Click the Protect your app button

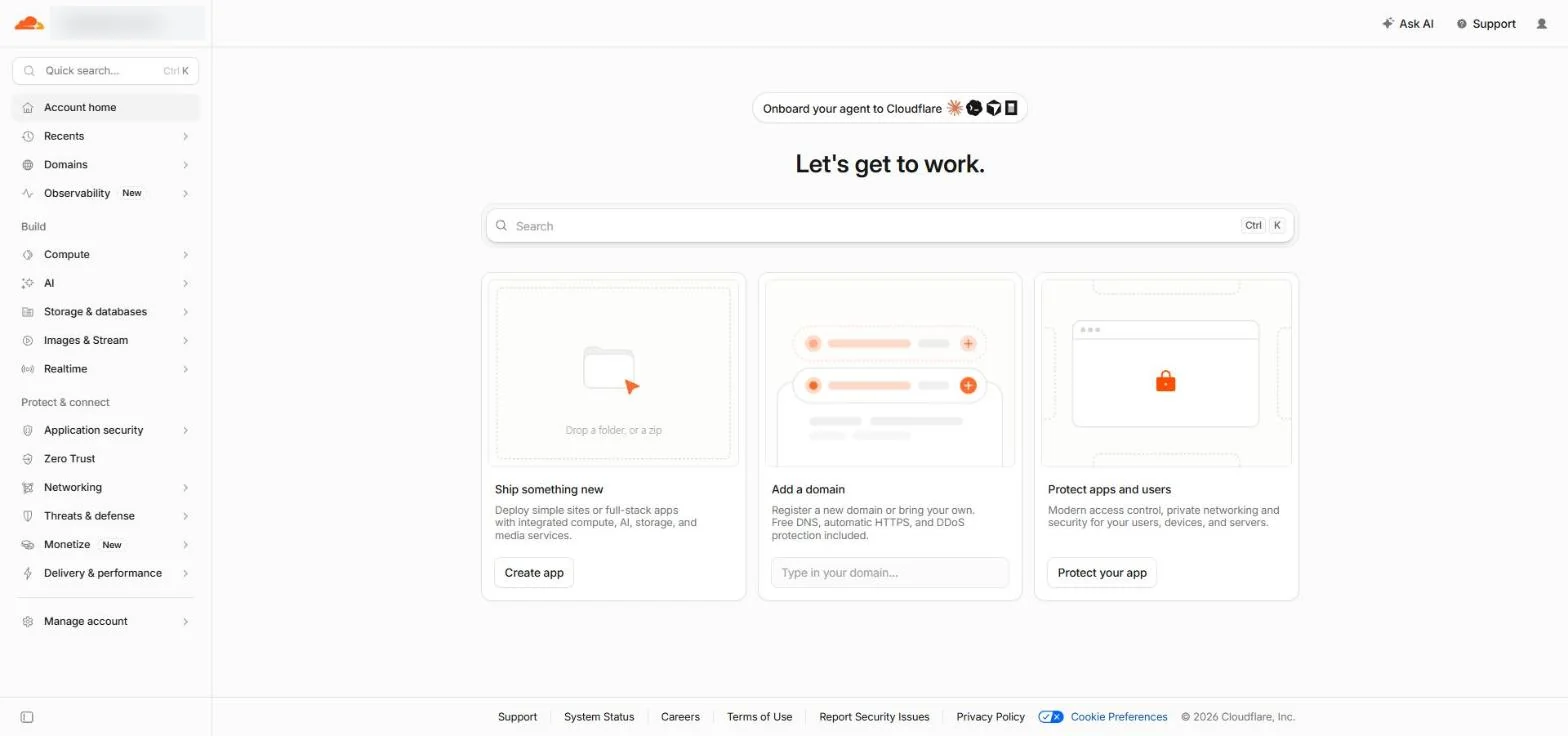[x=1102, y=573]
